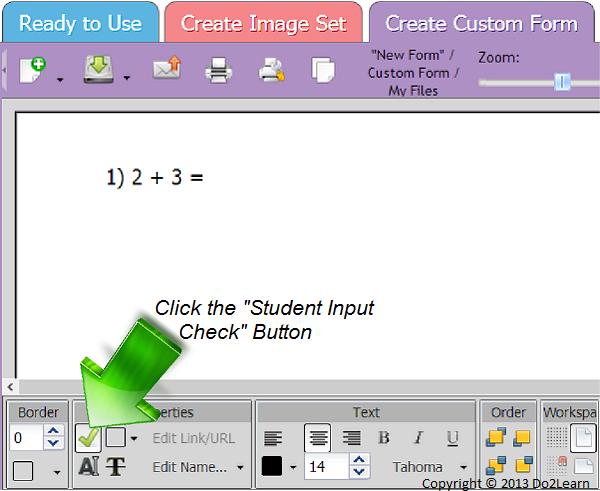Open the Tahoma font dropdown
Image resolution: width=600 pixels, height=491 pixels.
(430, 467)
